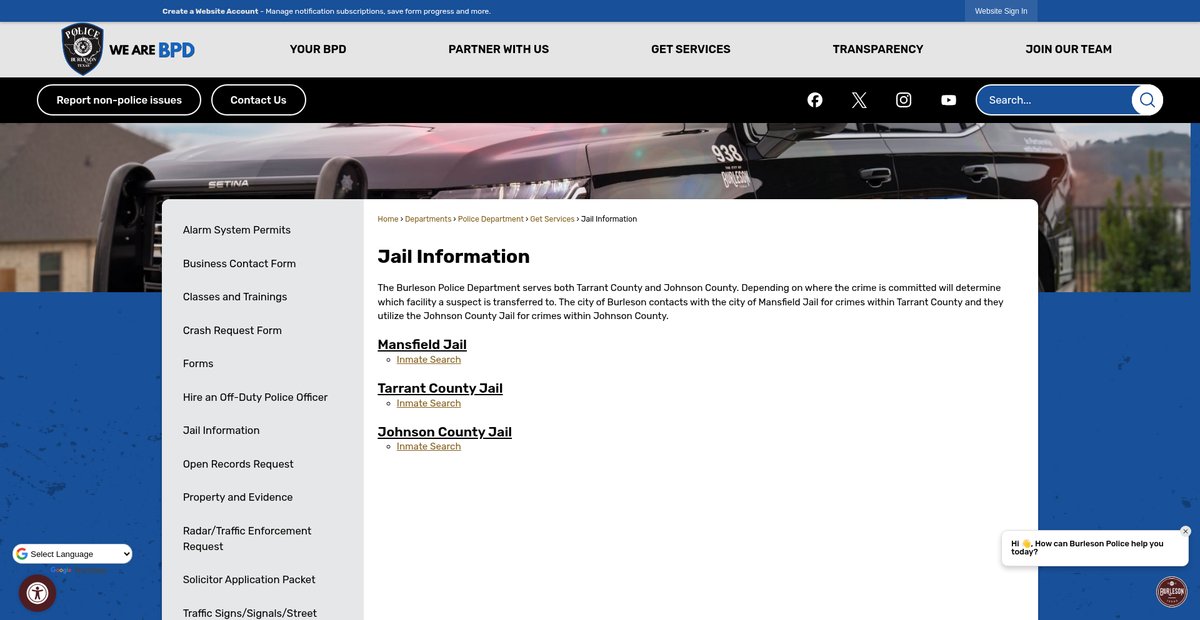1200x620 pixels.
Task: Click Departments in the breadcrumb
Action: pos(428,219)
